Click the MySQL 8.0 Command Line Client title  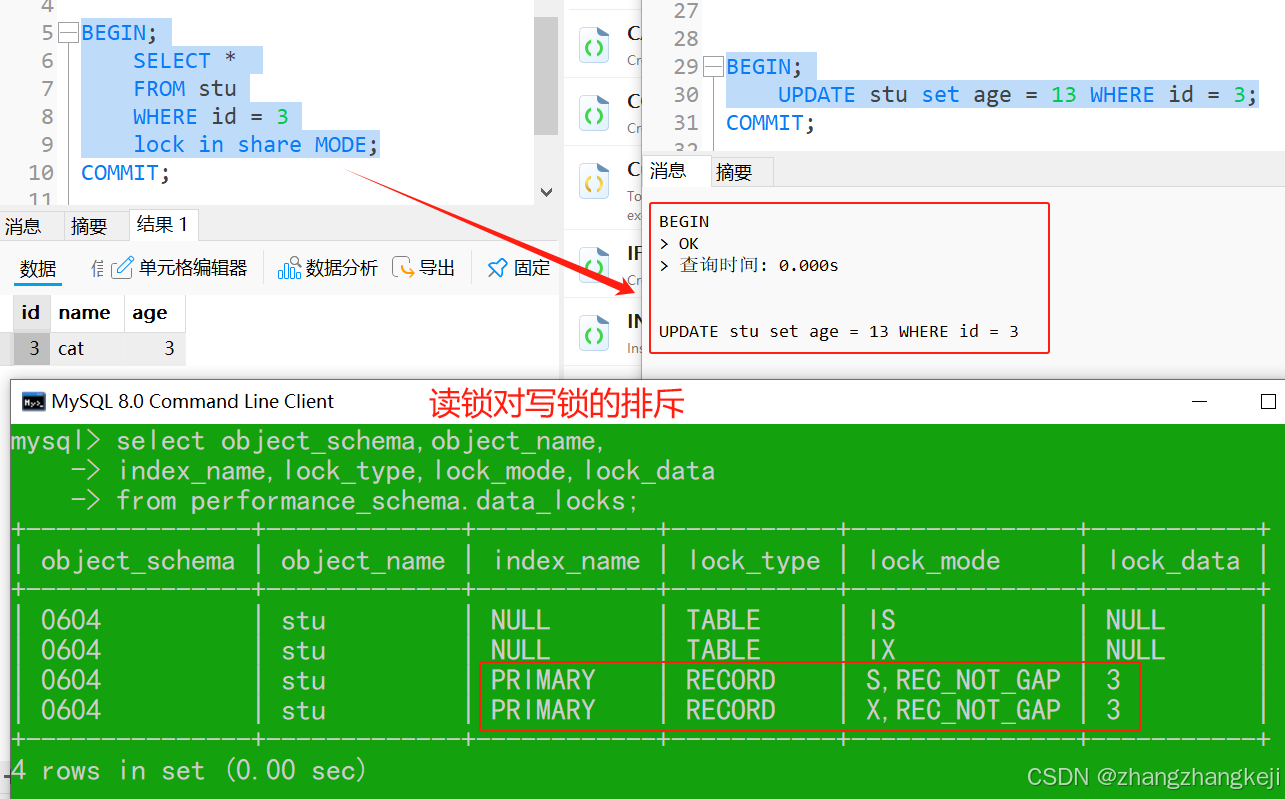[193, 402]
